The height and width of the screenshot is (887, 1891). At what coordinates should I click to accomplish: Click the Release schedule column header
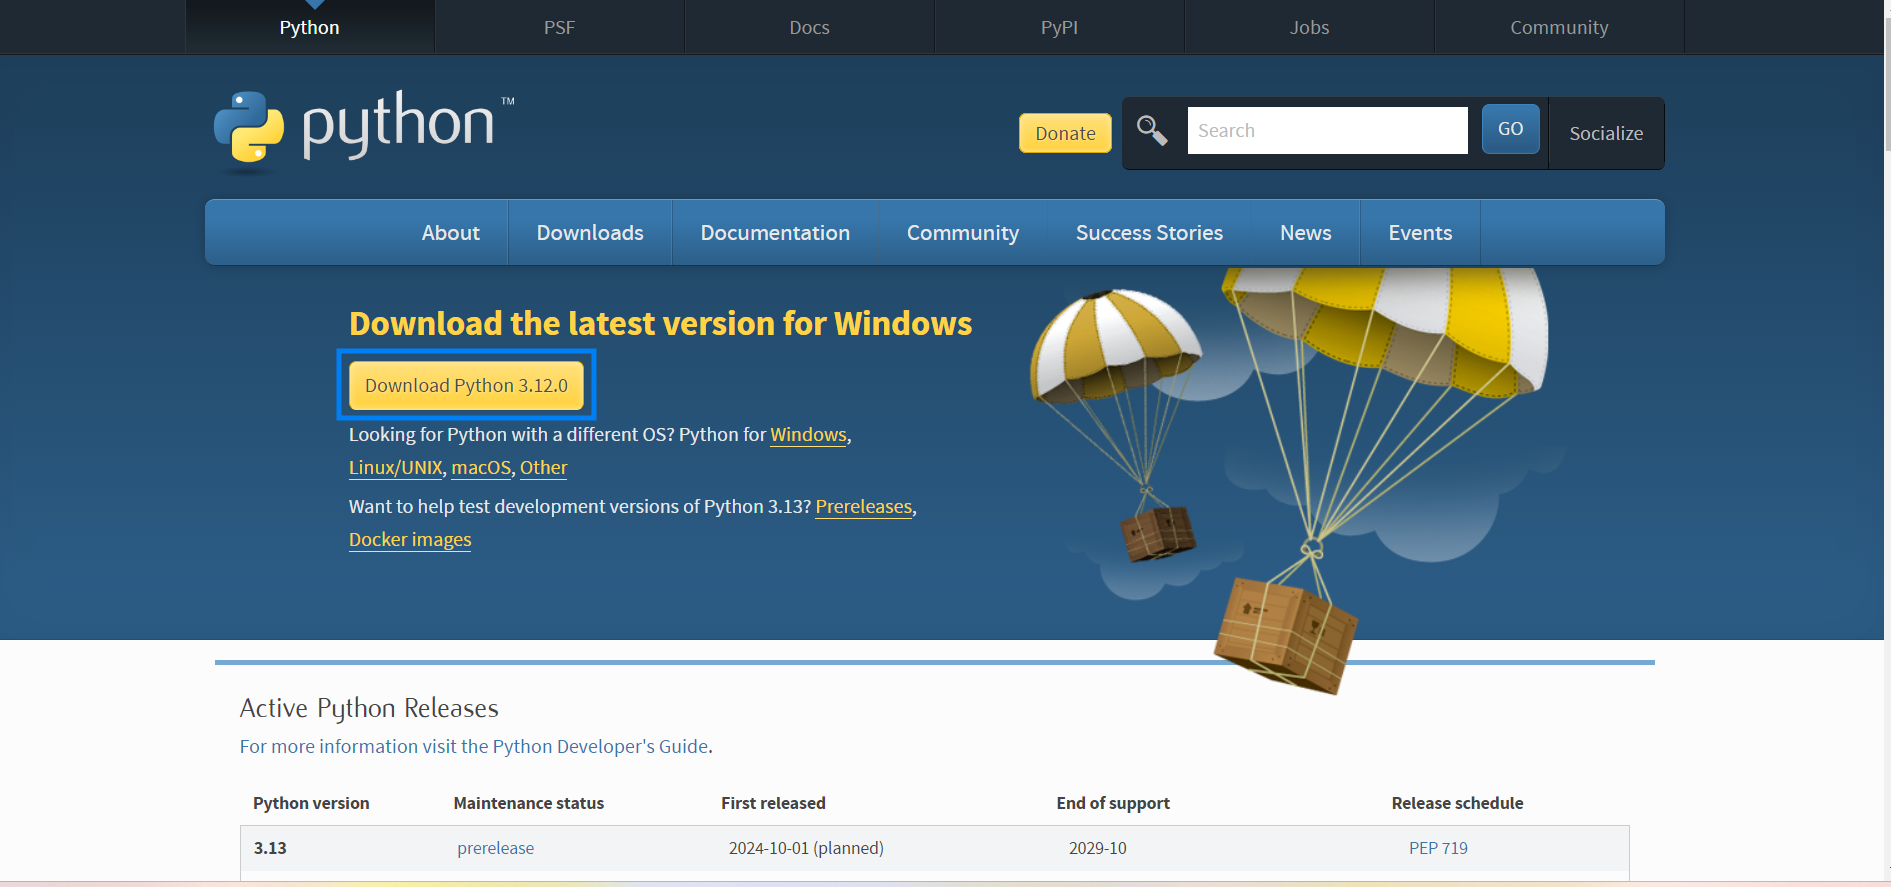(x=1457, y=803)
